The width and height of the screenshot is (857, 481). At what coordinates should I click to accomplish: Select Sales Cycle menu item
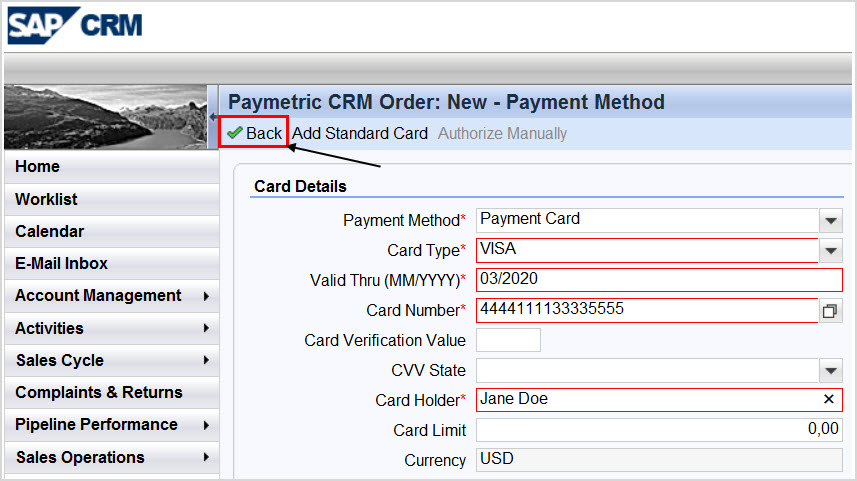[x=111, y=360]
